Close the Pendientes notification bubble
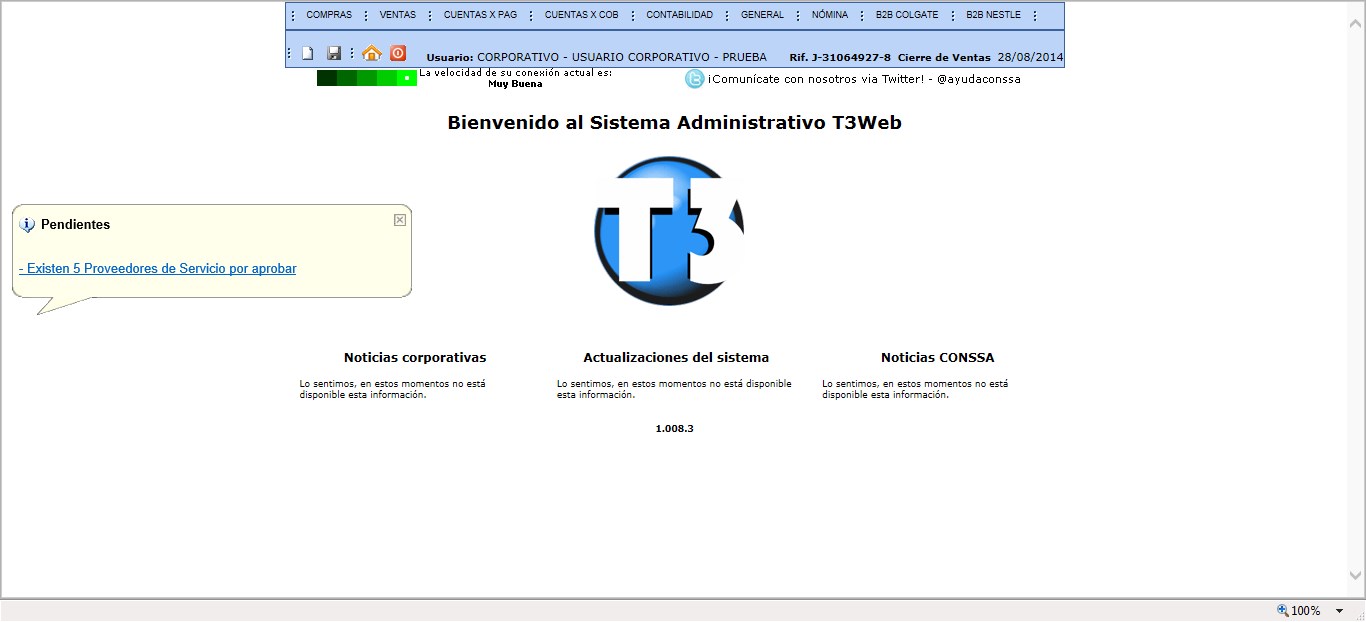 400,220
